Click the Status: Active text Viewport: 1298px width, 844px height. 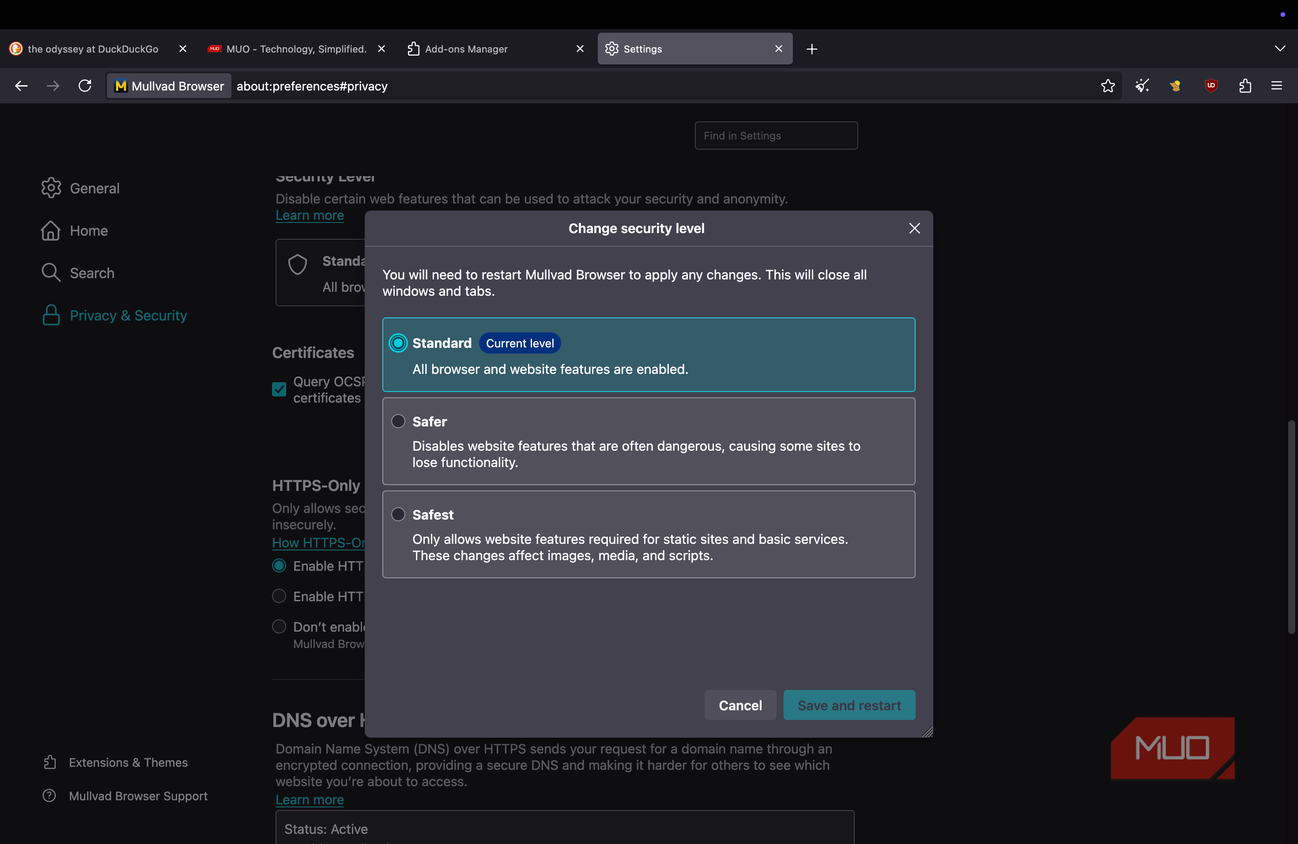pyautogui.click(x=326, y=829)
